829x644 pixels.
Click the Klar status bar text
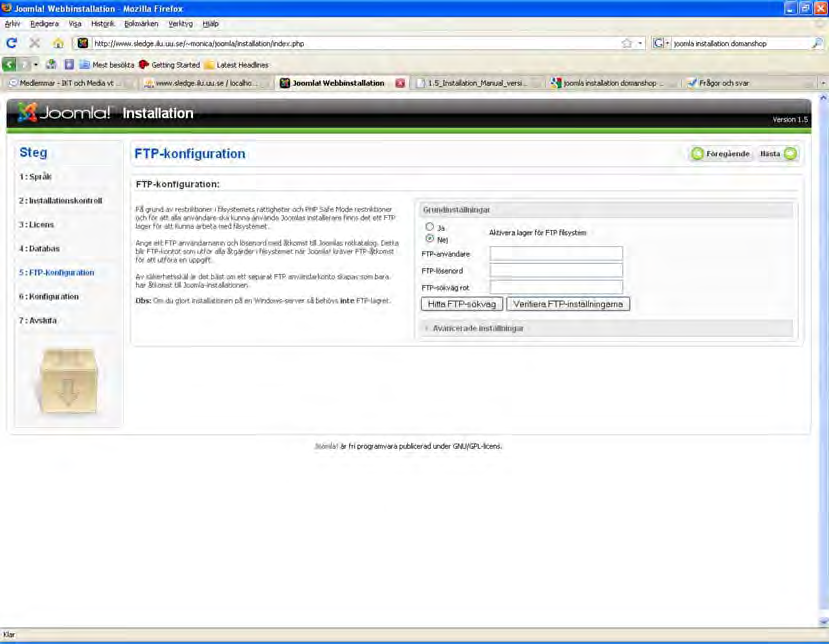[9, 634]
